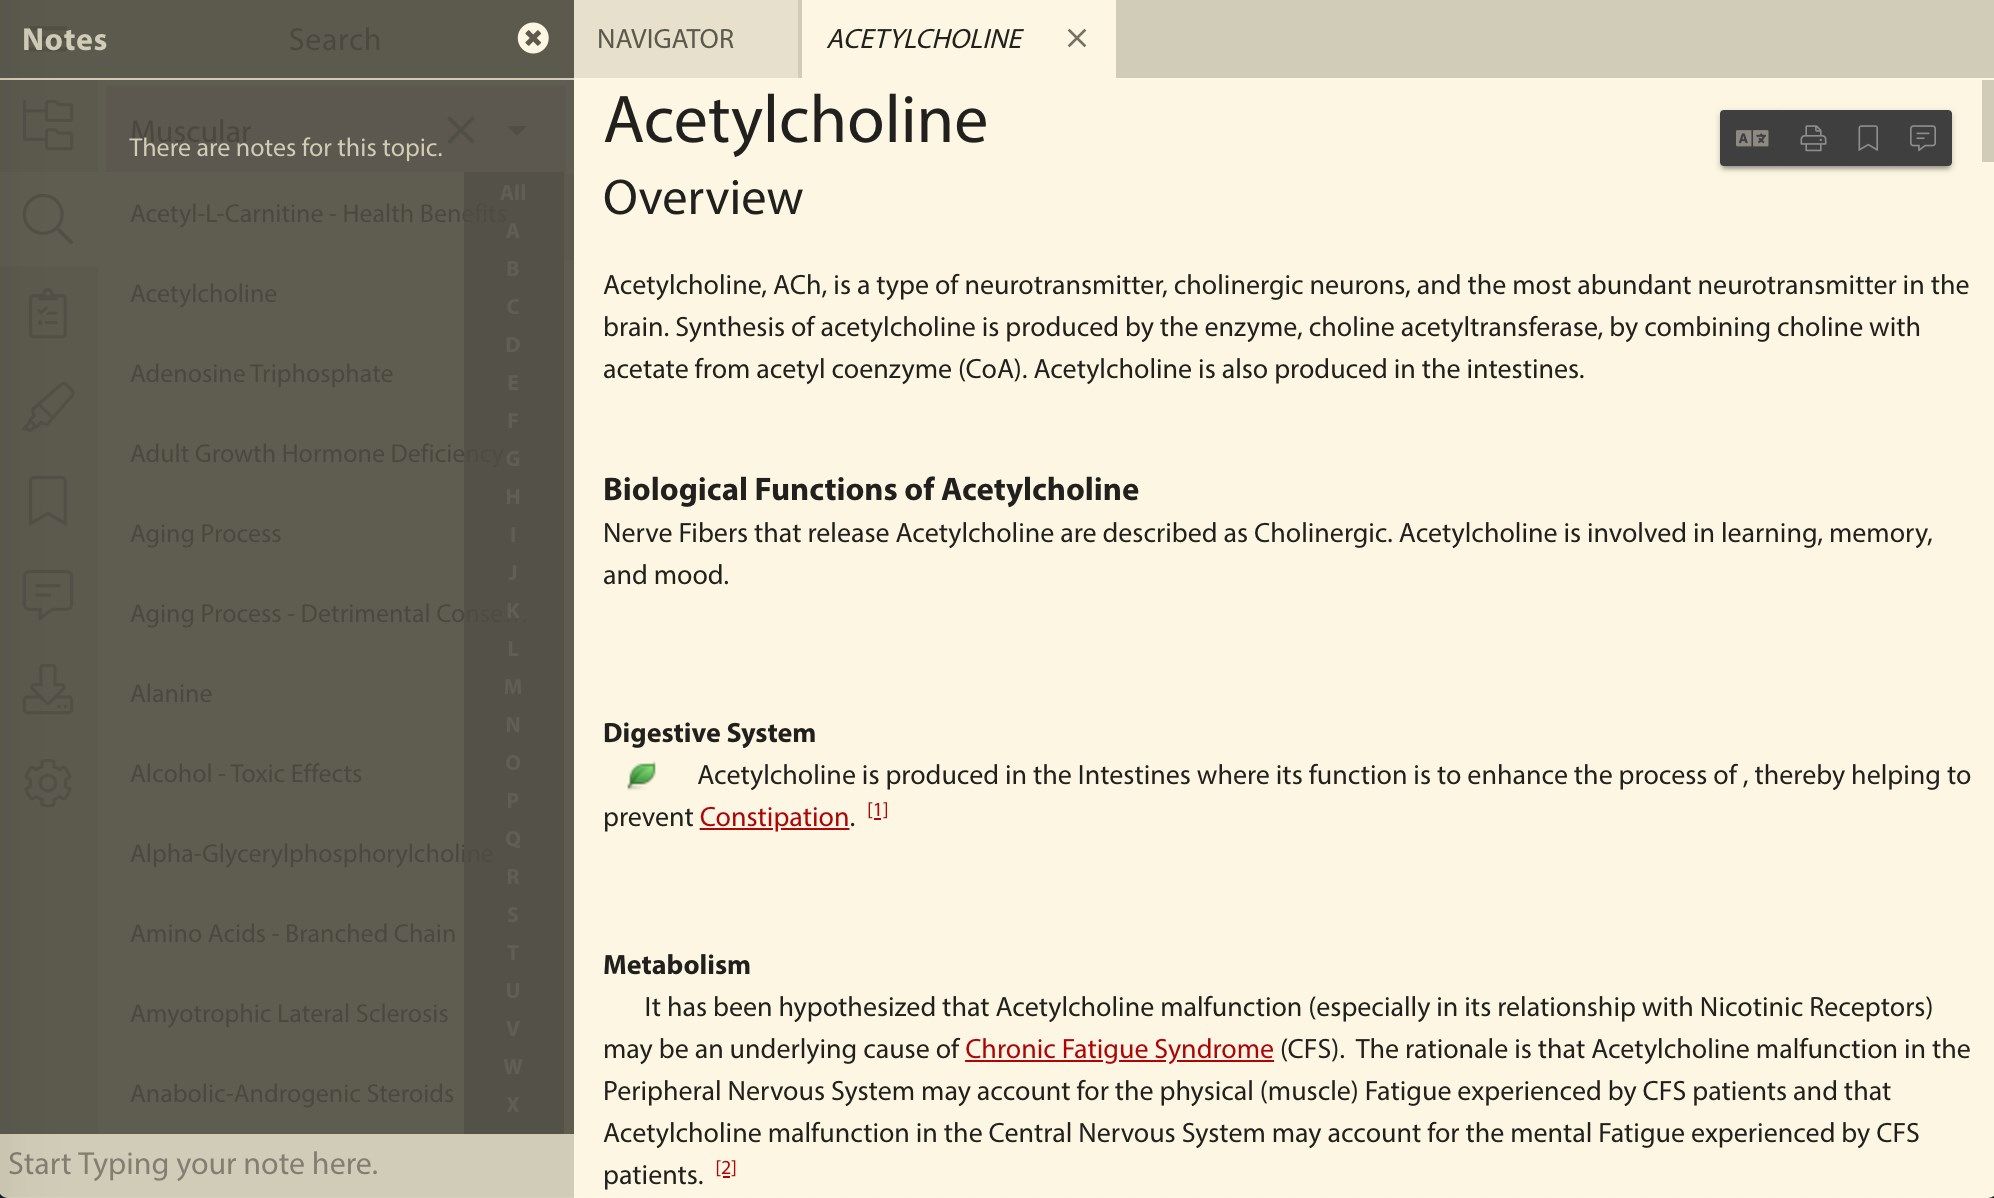The image size is (1994, 1198).
Task: Bookmark this article from the toolbar
Action: [1867, 138]
